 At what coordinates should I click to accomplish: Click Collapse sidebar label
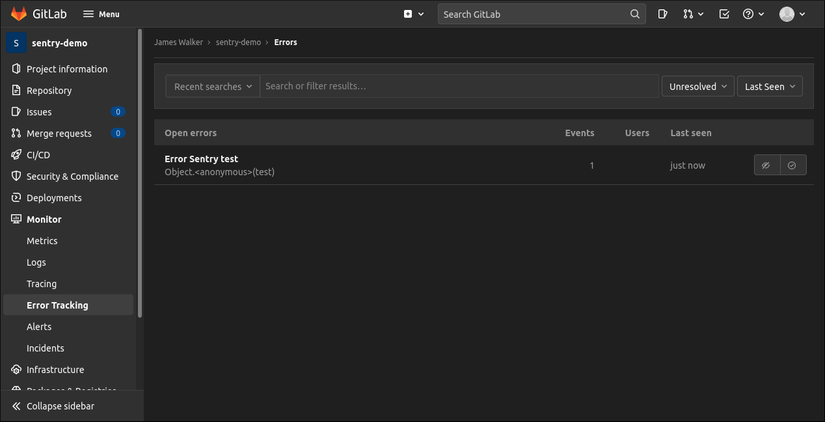[x=61, y=406]
